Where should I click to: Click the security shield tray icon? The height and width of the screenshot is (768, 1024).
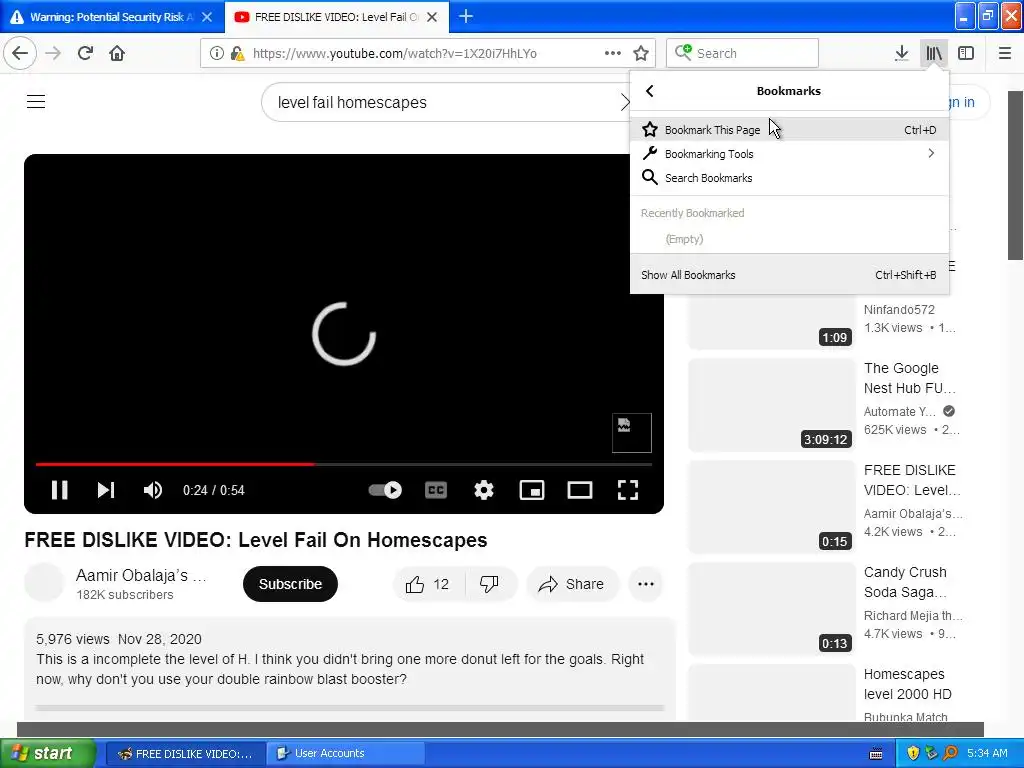pos(913,753)
